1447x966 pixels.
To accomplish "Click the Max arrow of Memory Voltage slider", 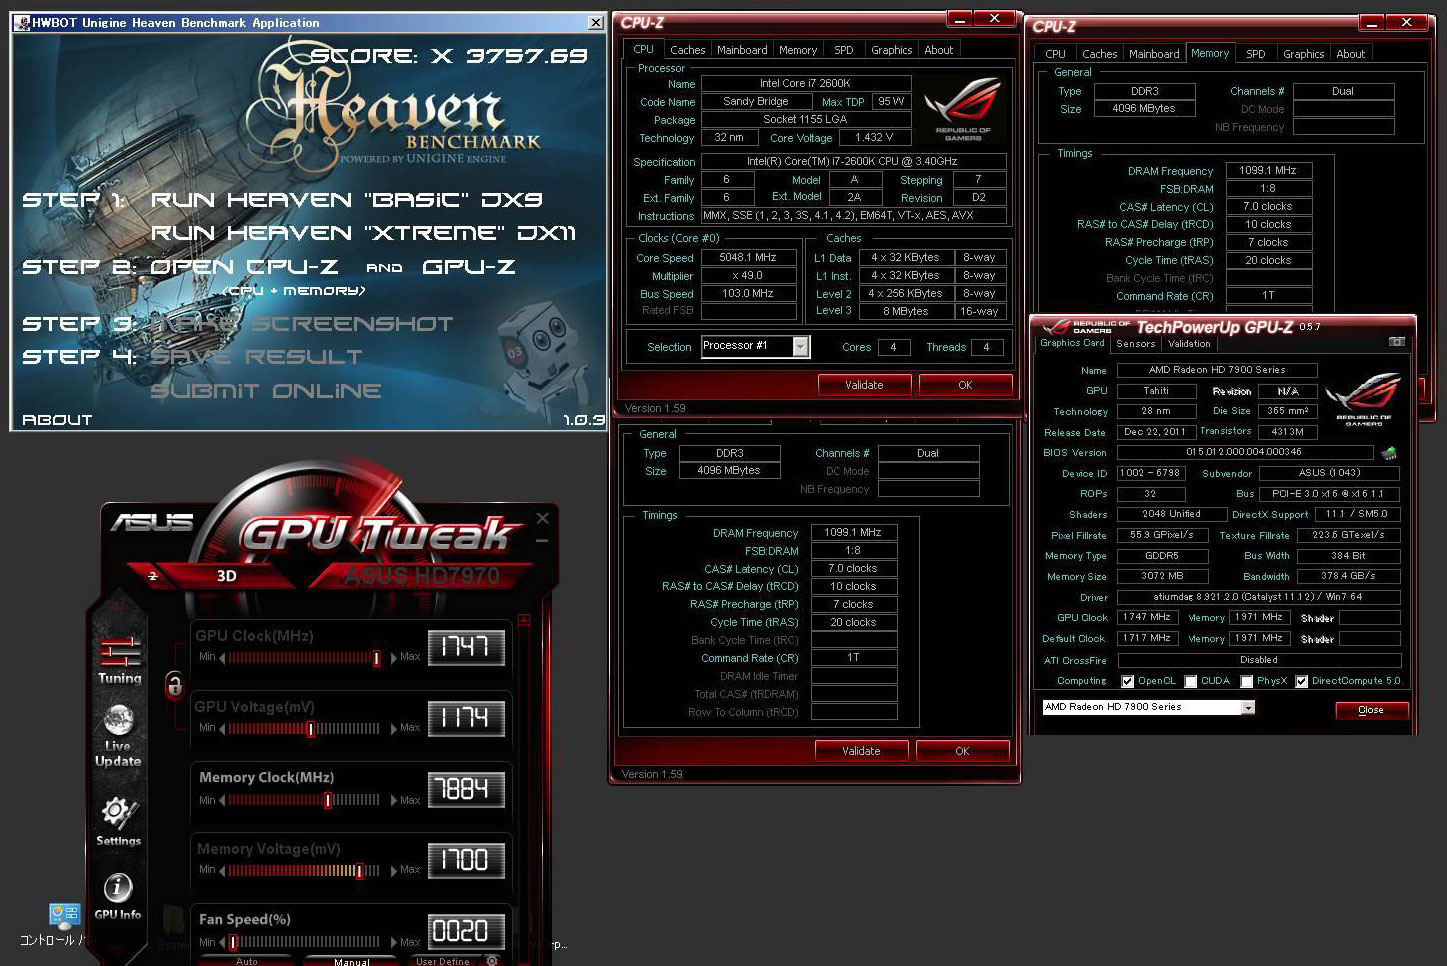I will coord(394,870).
